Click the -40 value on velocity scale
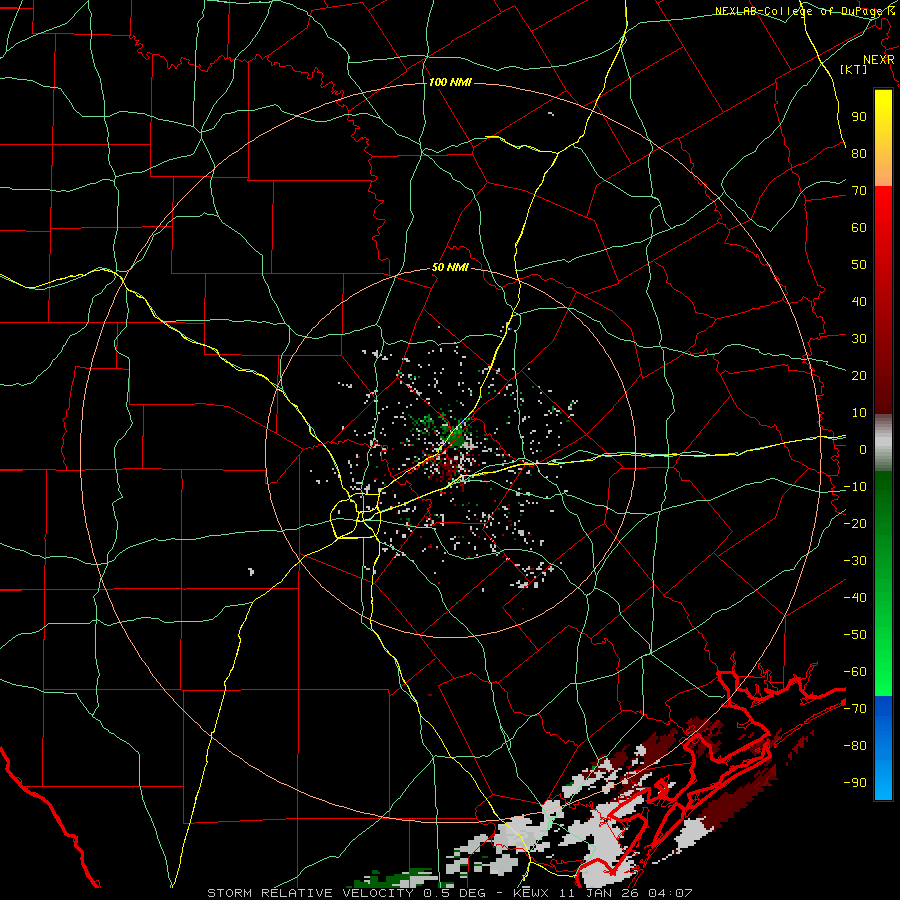Viewport: 900px width, 900px height. click(x=855, y=598)
